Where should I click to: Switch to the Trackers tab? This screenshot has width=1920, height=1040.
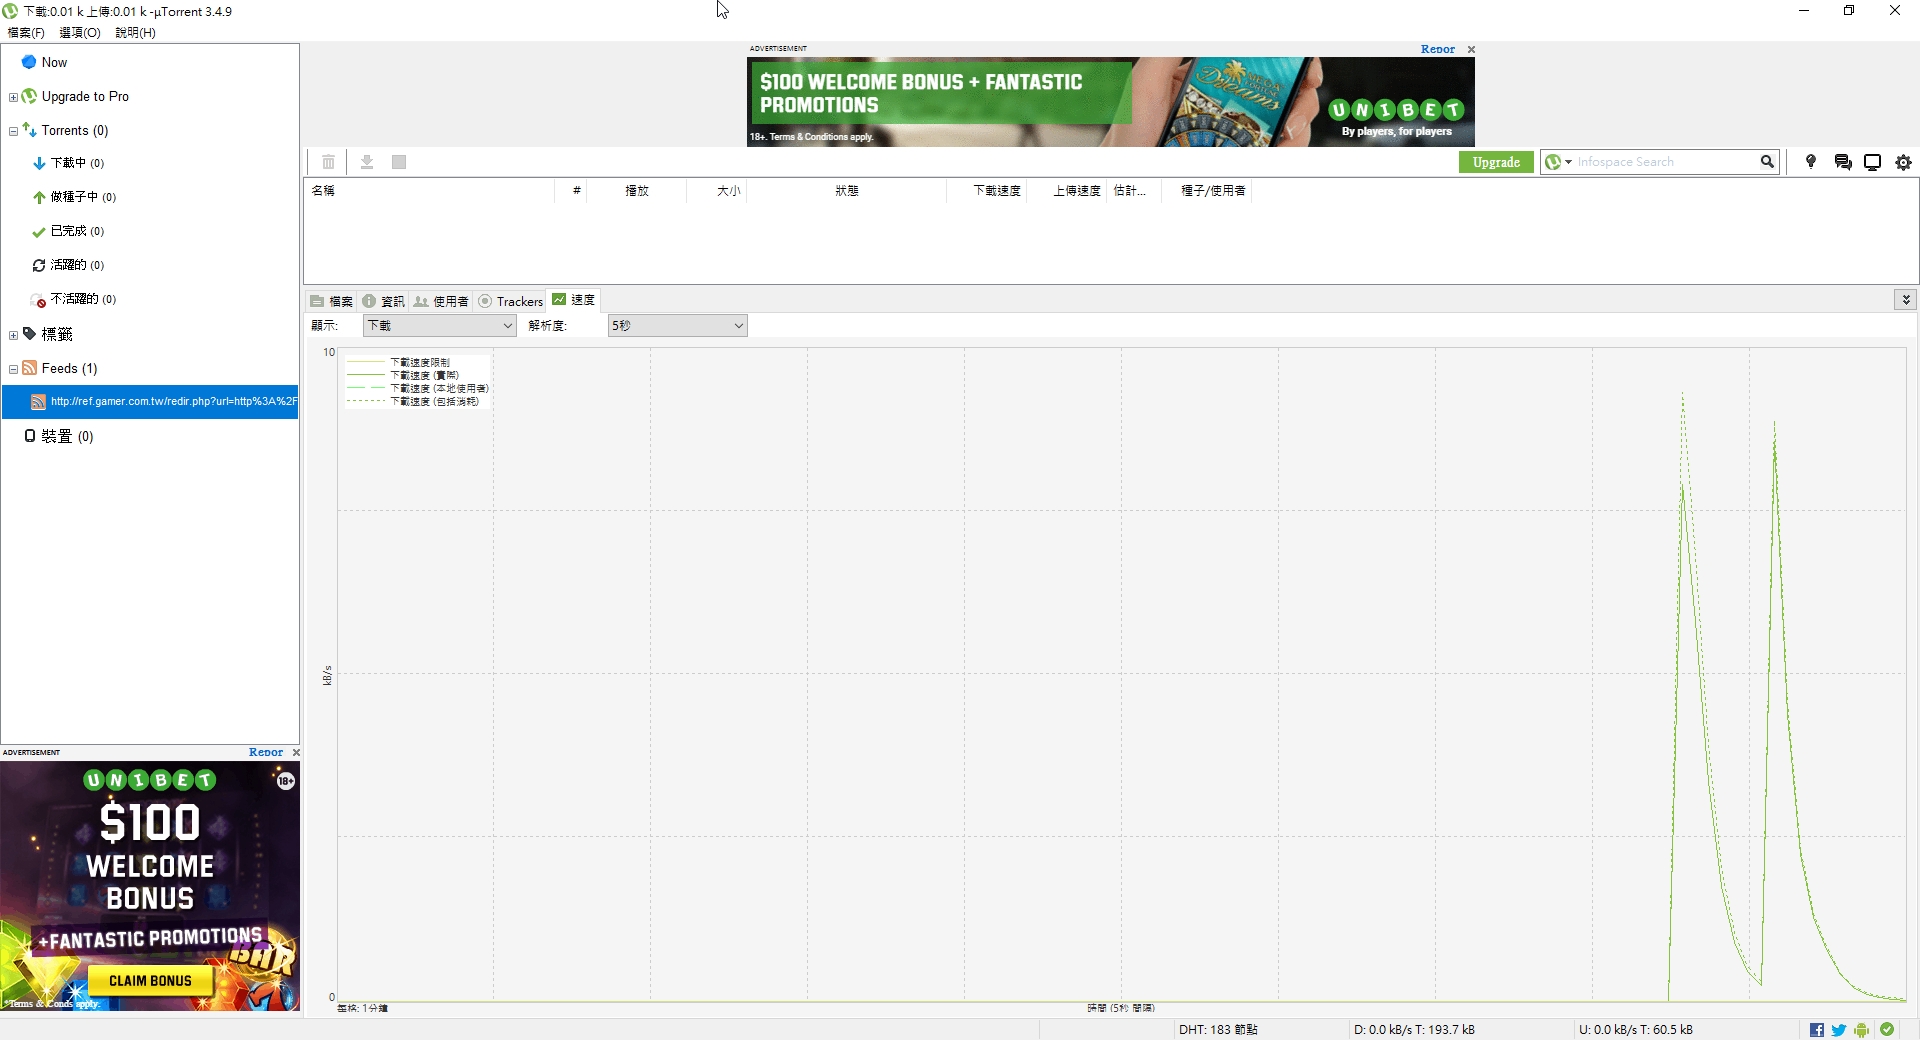pos(511,301)
